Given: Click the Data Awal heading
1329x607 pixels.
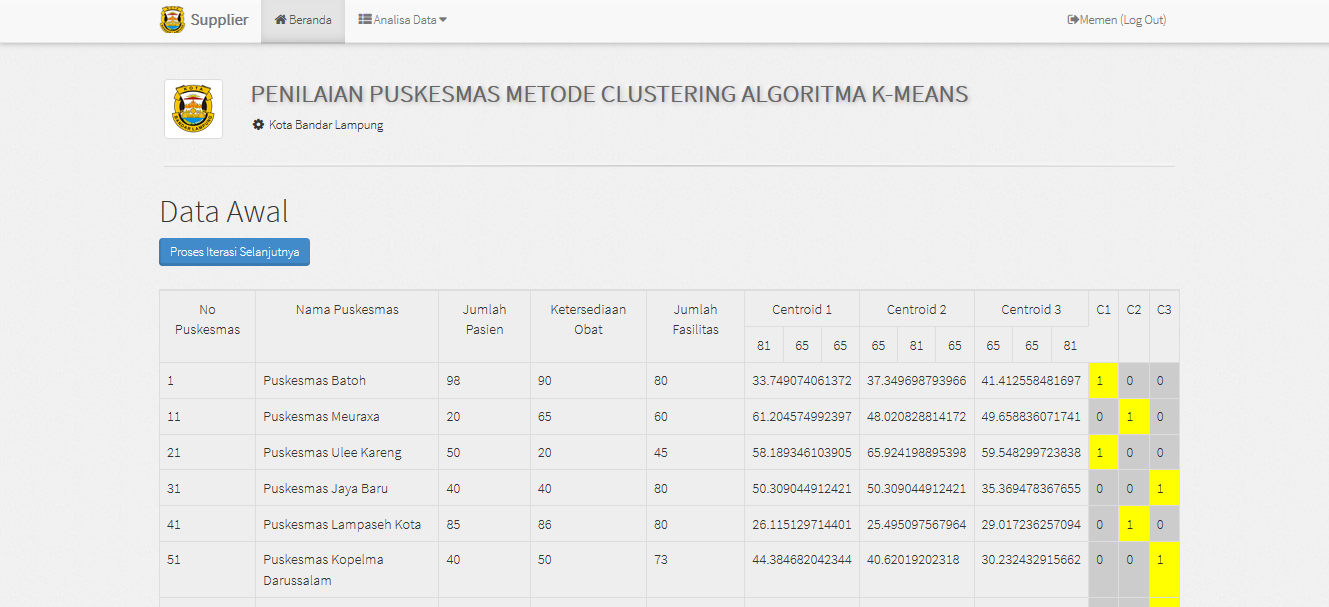Looking at the screenshot, I should coord(224,211).
